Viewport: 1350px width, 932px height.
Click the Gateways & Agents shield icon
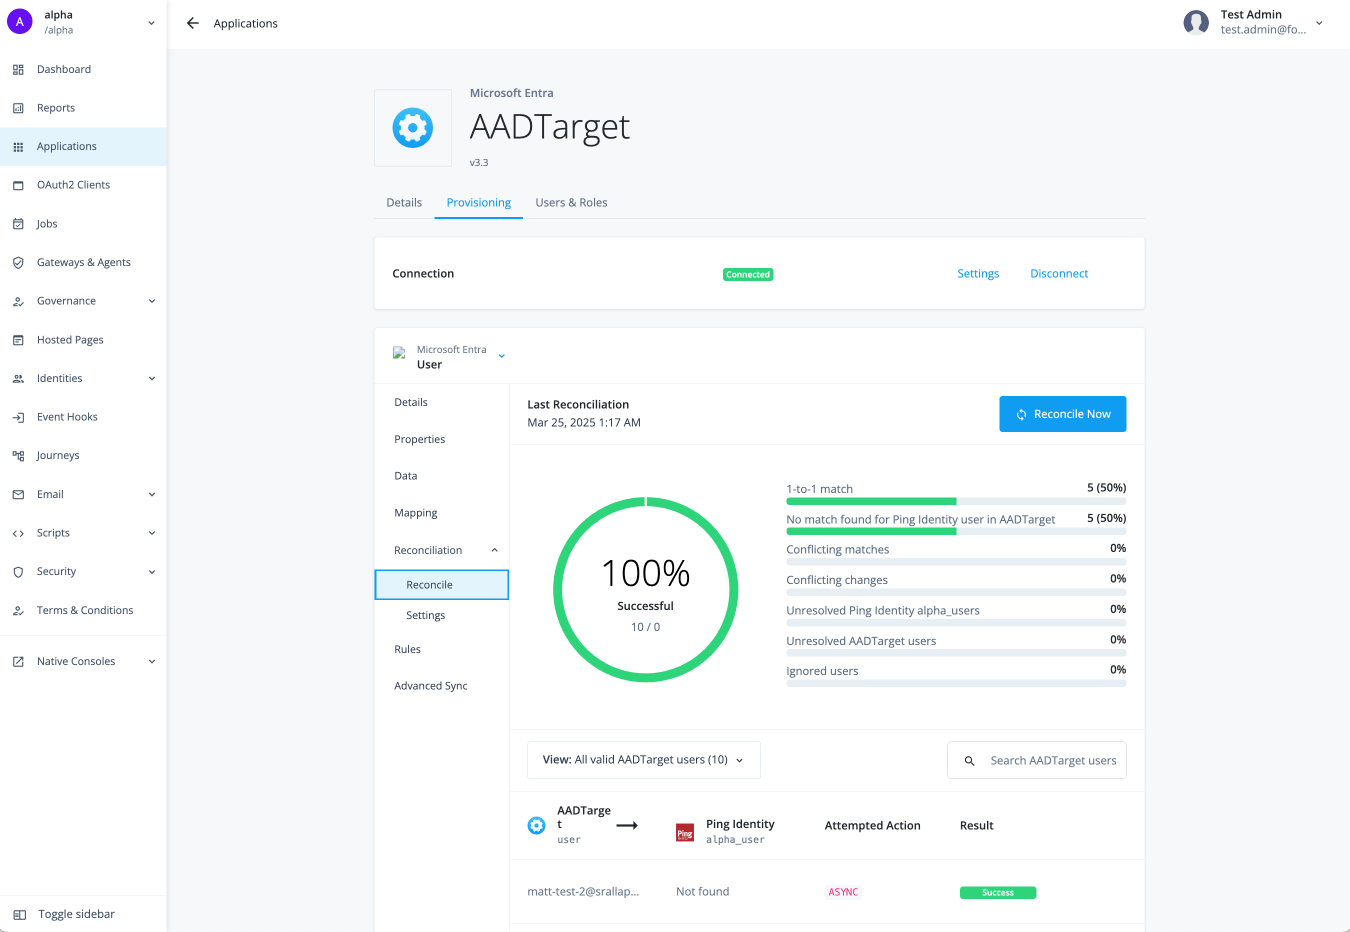click(x=18, y=263)
